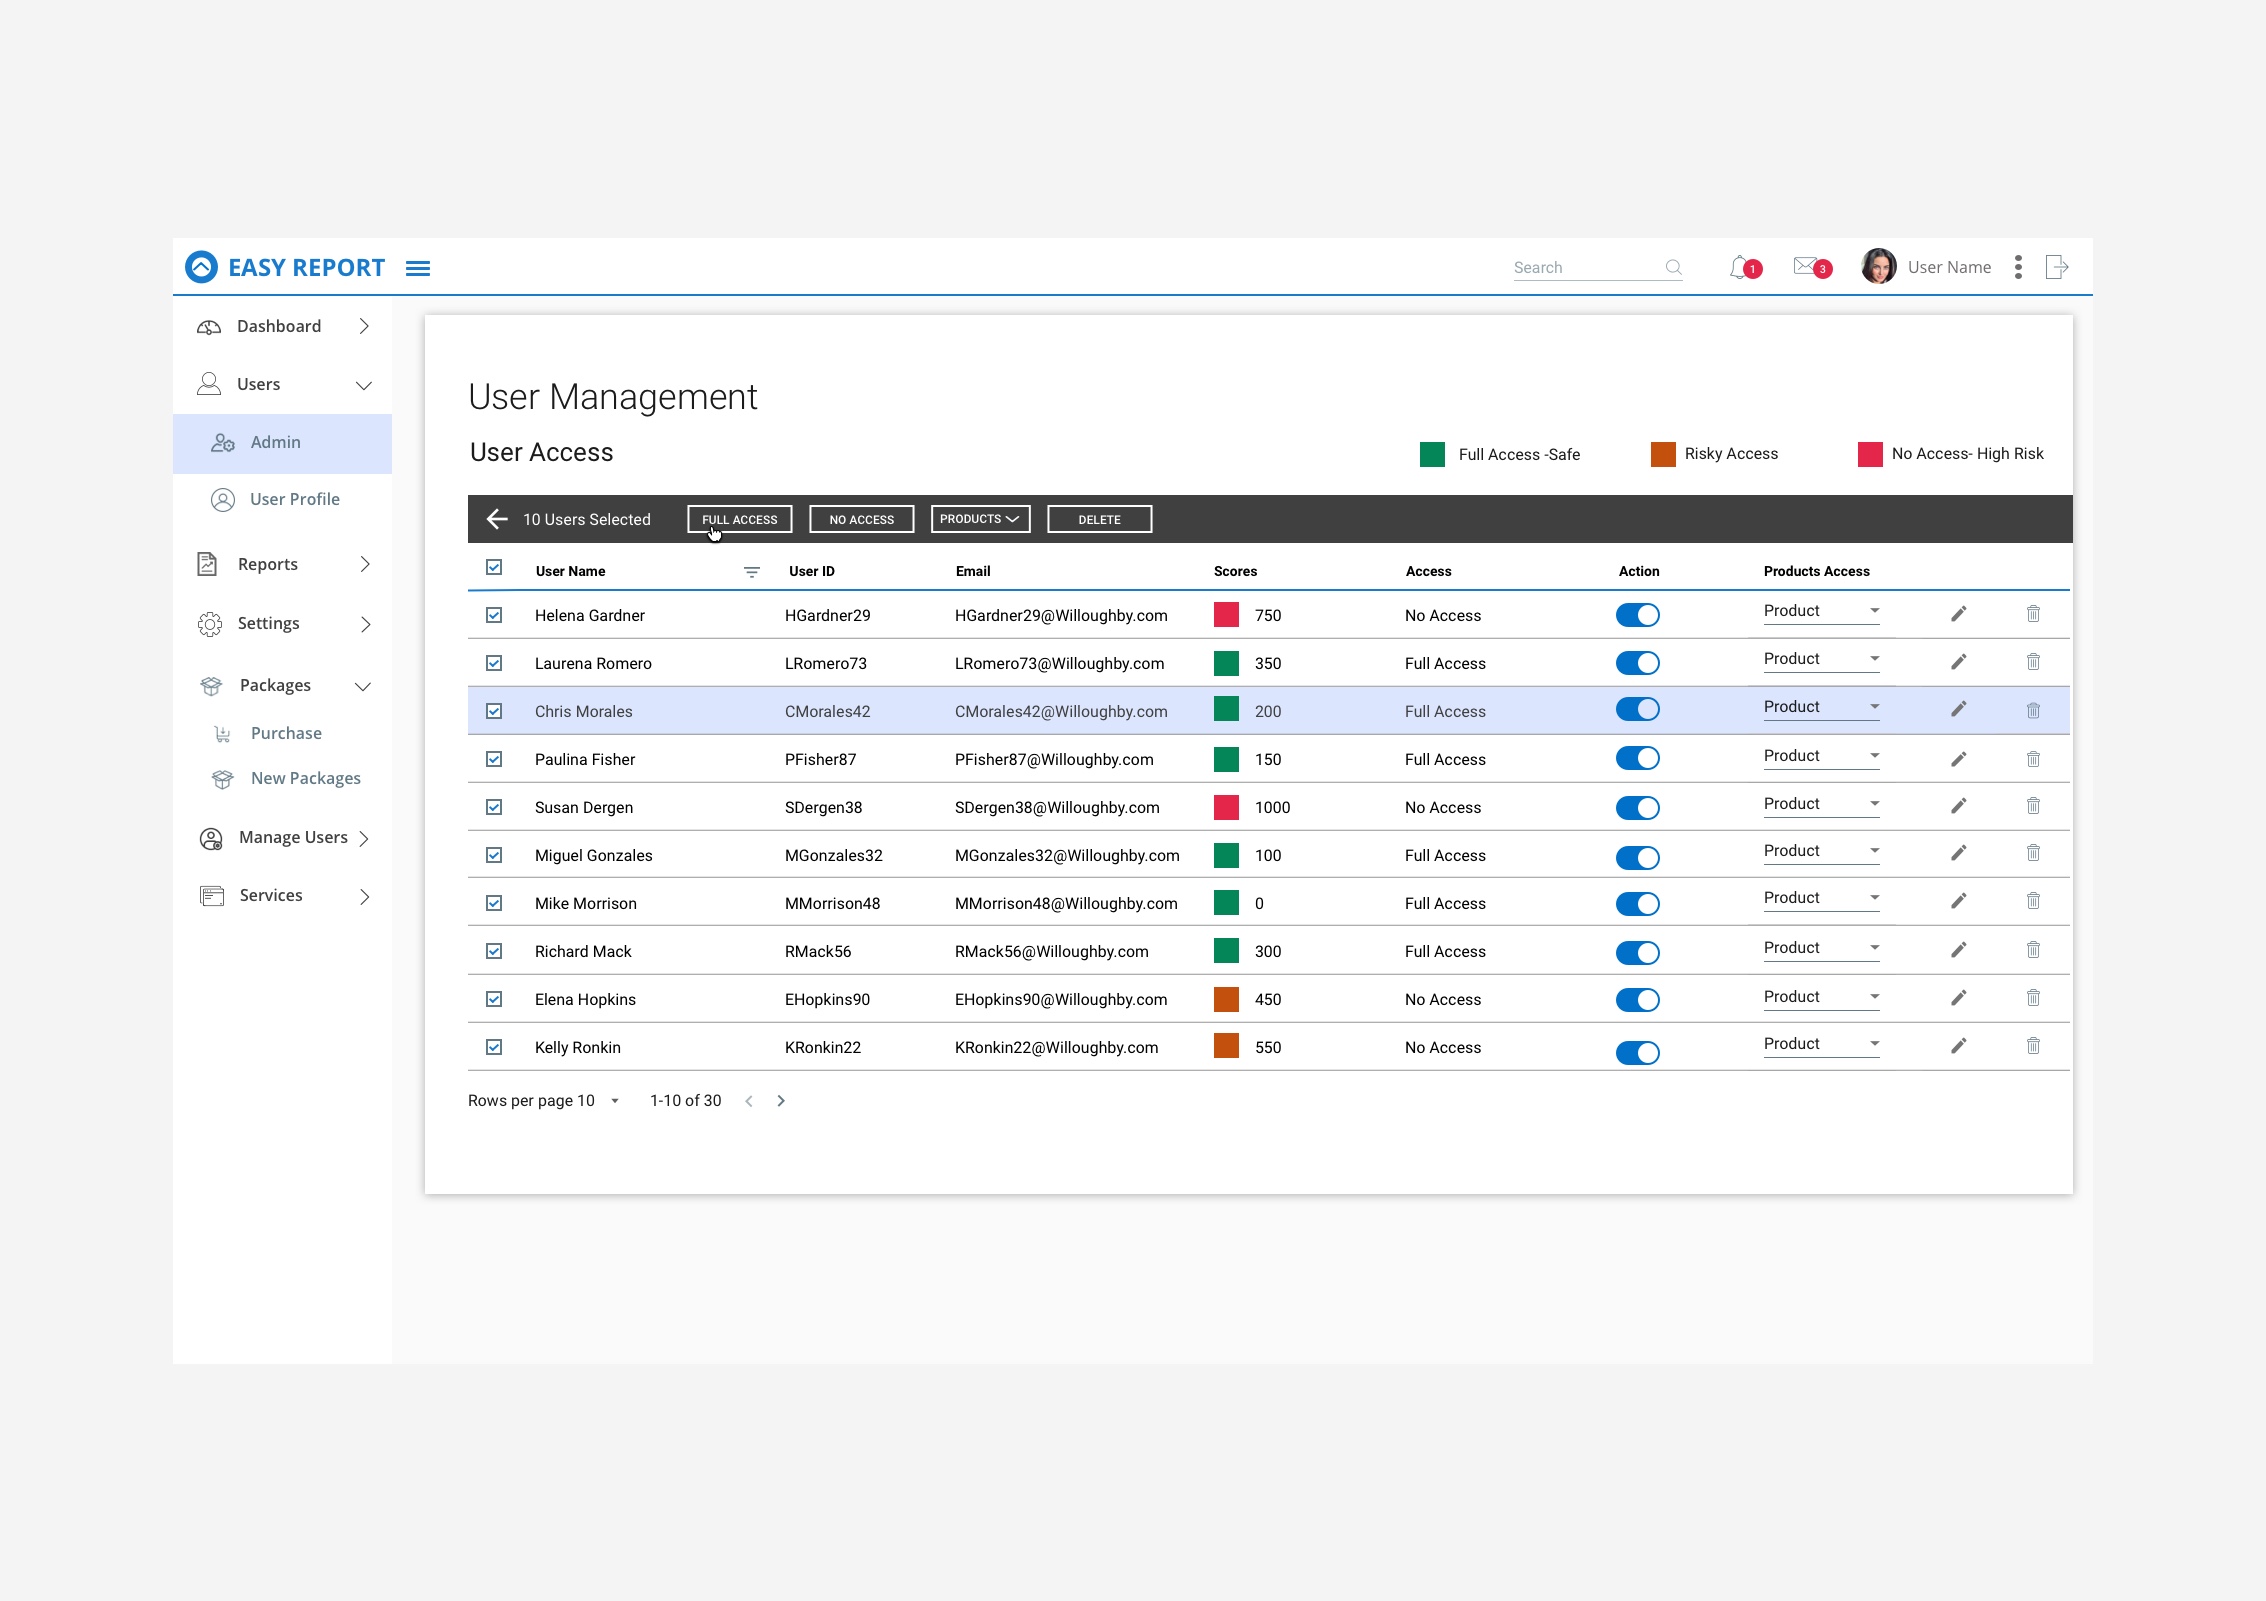
Task: Click the user avatar picture
Action: [1879, 266]
